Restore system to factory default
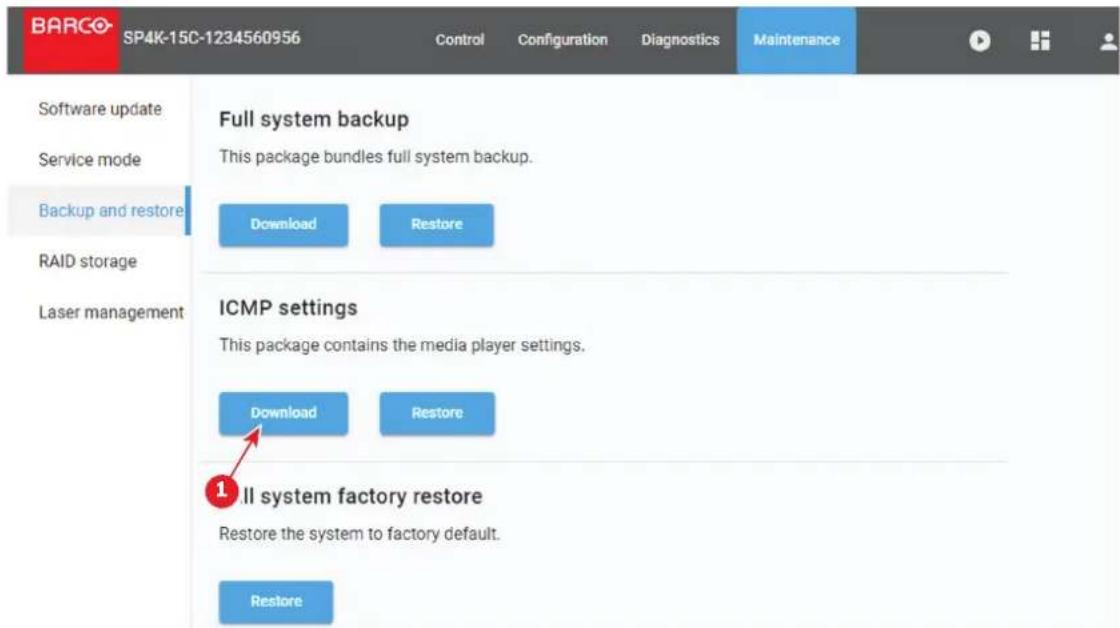The image size is (1120, 628). tap(276, 602)
